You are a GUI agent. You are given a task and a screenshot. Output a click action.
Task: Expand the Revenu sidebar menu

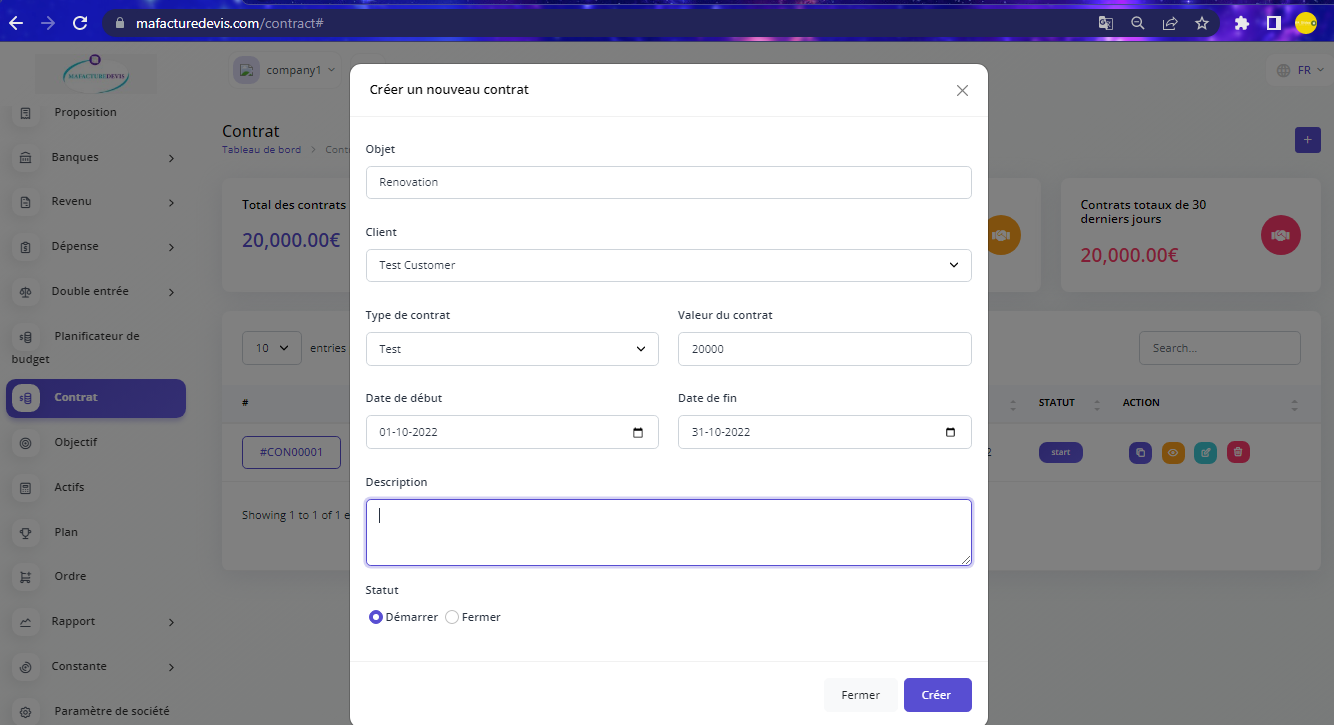pyautogui.click(x=96, y=201)
